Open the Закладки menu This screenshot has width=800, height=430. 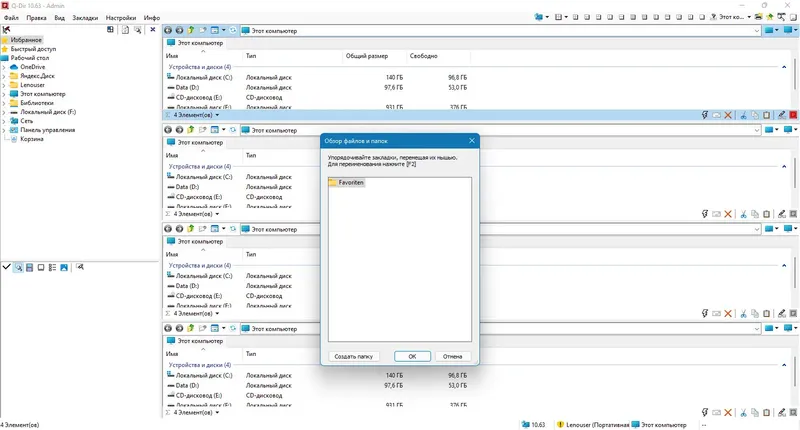(x=85, y=17)
